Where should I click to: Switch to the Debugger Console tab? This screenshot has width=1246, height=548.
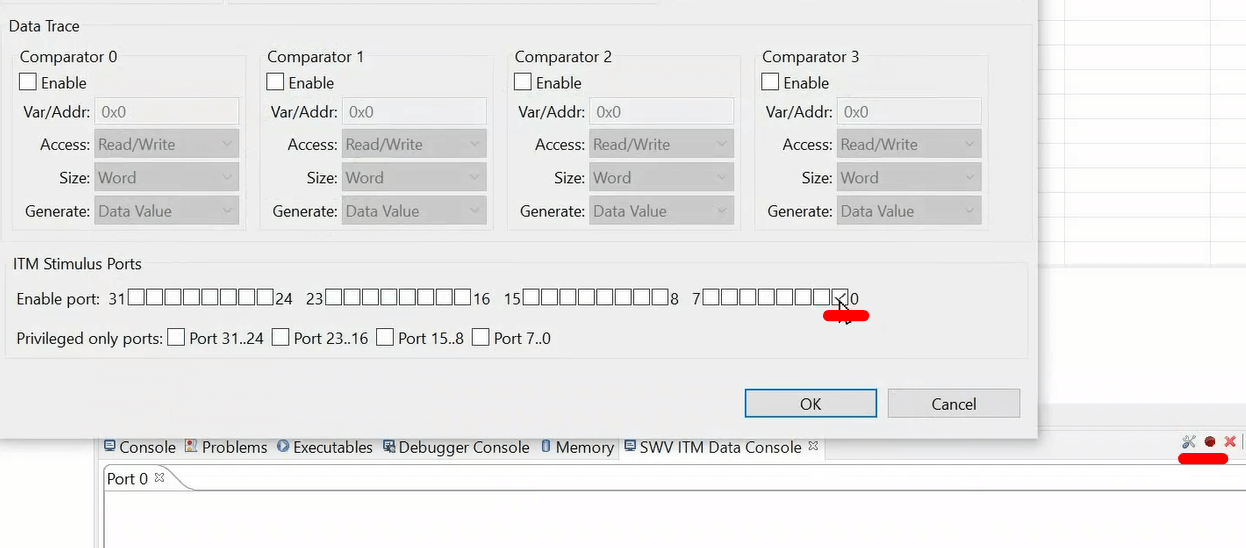pos(455,447)
